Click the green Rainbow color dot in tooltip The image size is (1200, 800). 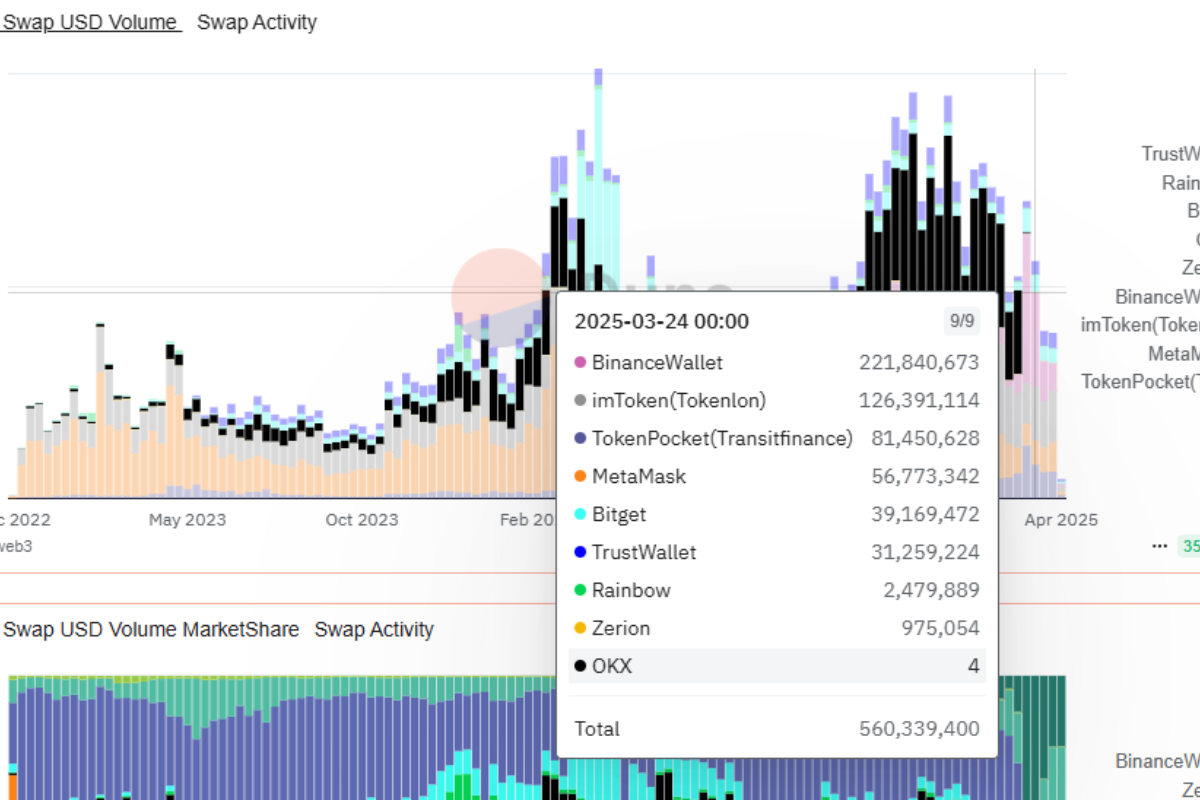tap(580, 591)
